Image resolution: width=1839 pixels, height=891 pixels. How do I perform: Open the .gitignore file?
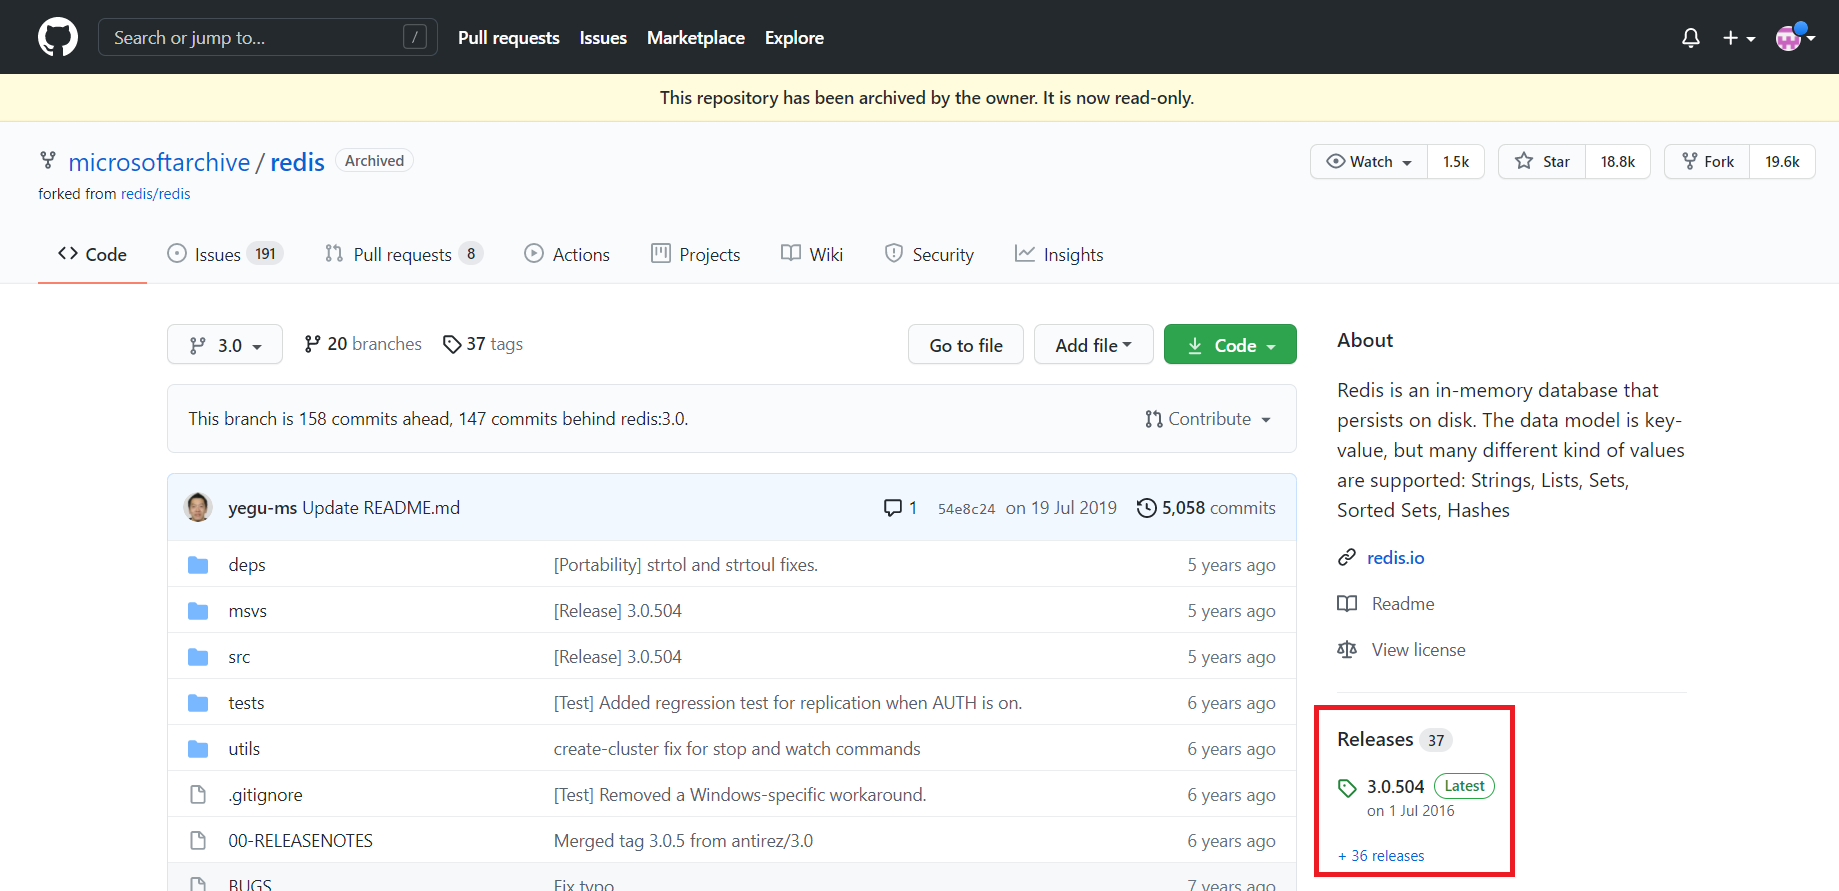(x=265, y=795)
